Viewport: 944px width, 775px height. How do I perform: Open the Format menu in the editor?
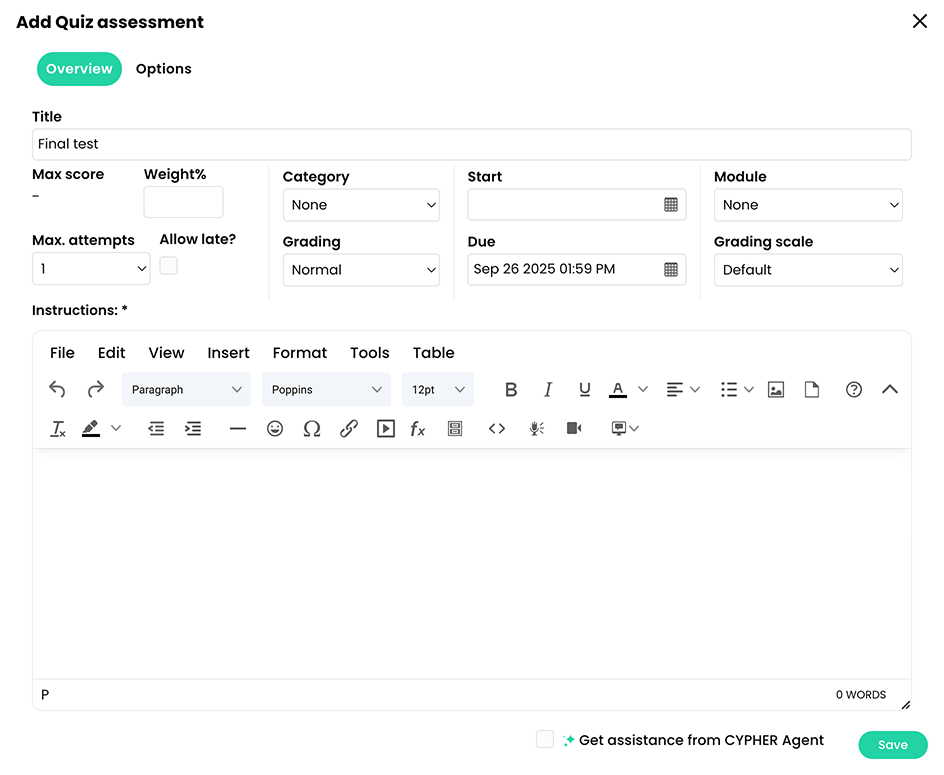click(x=299, y=352)
